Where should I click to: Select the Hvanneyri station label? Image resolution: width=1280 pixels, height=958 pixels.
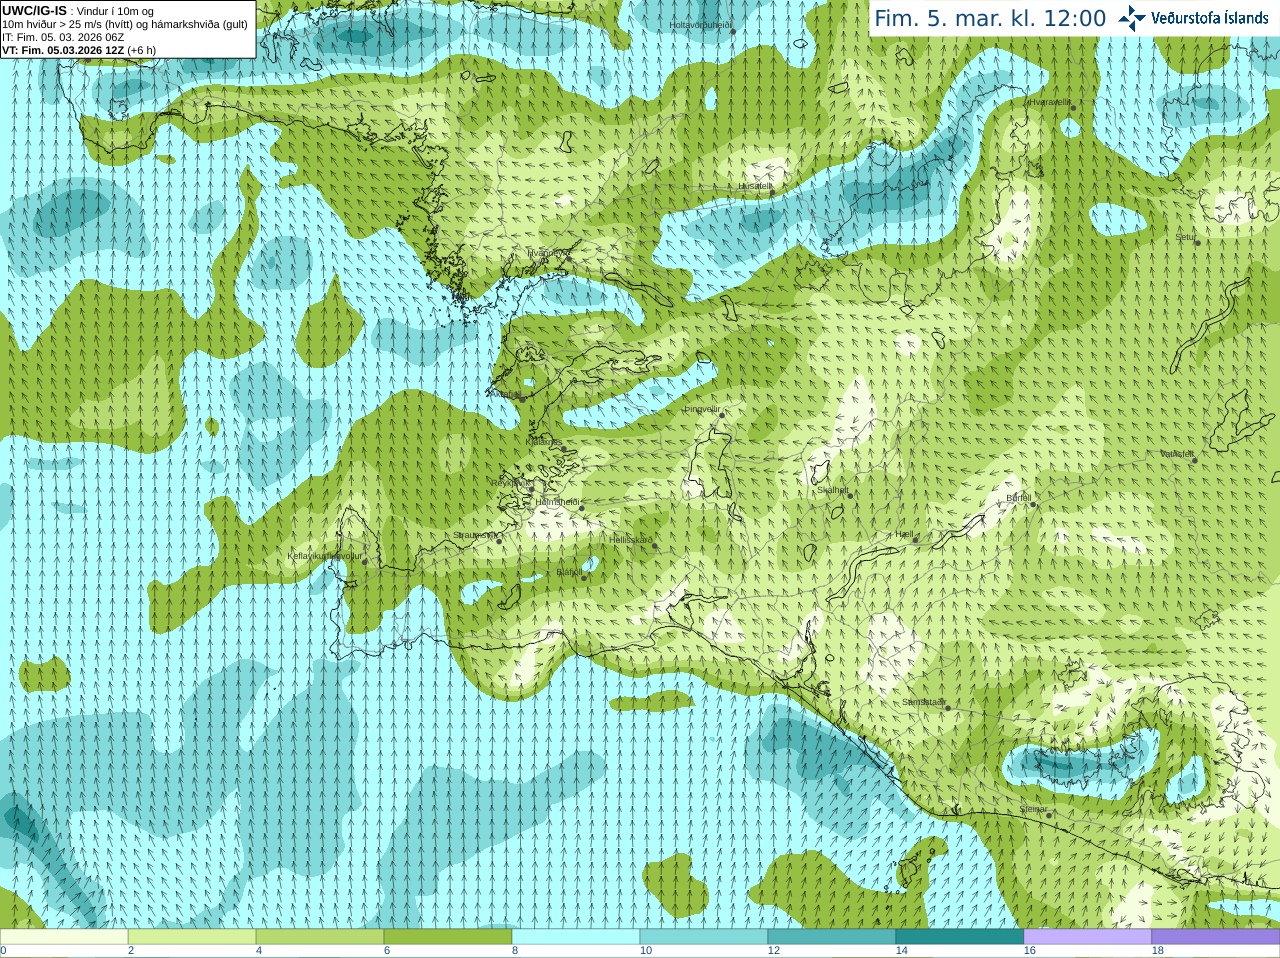tap(547, 253)
